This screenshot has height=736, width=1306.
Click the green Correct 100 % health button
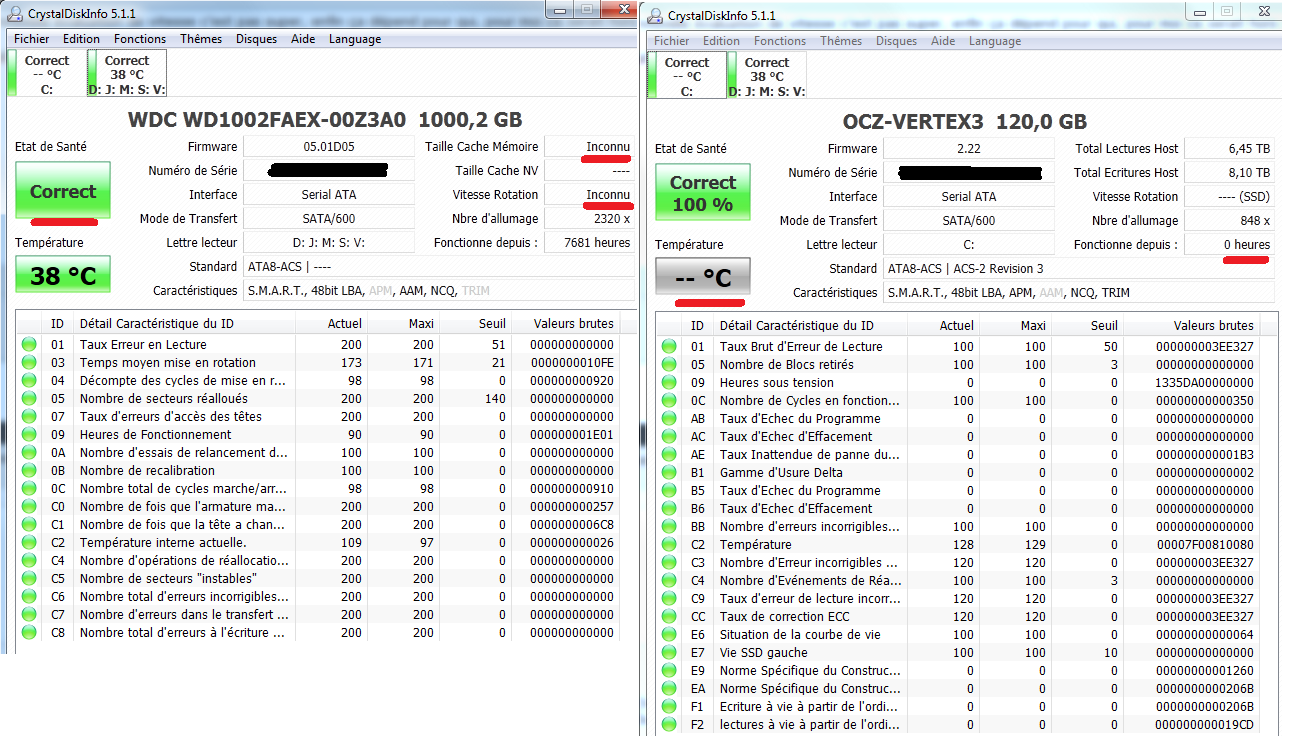pos(702,193)
